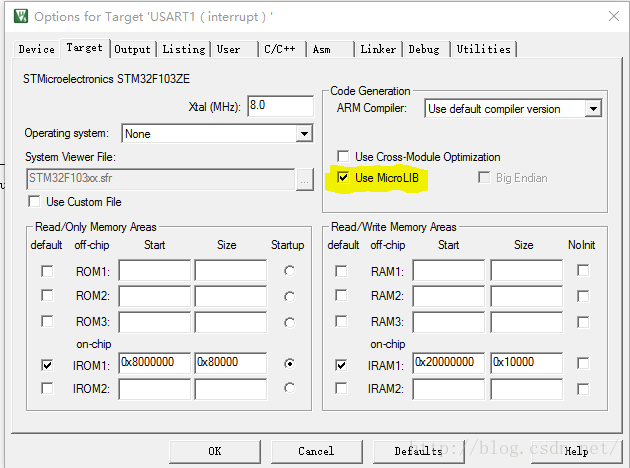Check the RAM2 NoInit checkbox
Screen dimensions: 630x468
pyautogui.click(x=583, y=296)
